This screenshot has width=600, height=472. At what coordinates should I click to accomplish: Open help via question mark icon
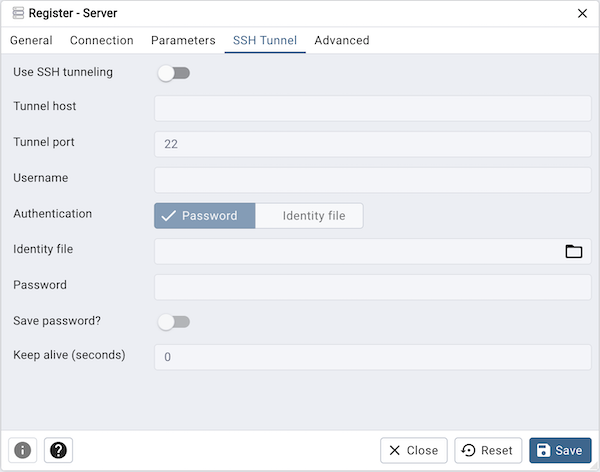58,450
